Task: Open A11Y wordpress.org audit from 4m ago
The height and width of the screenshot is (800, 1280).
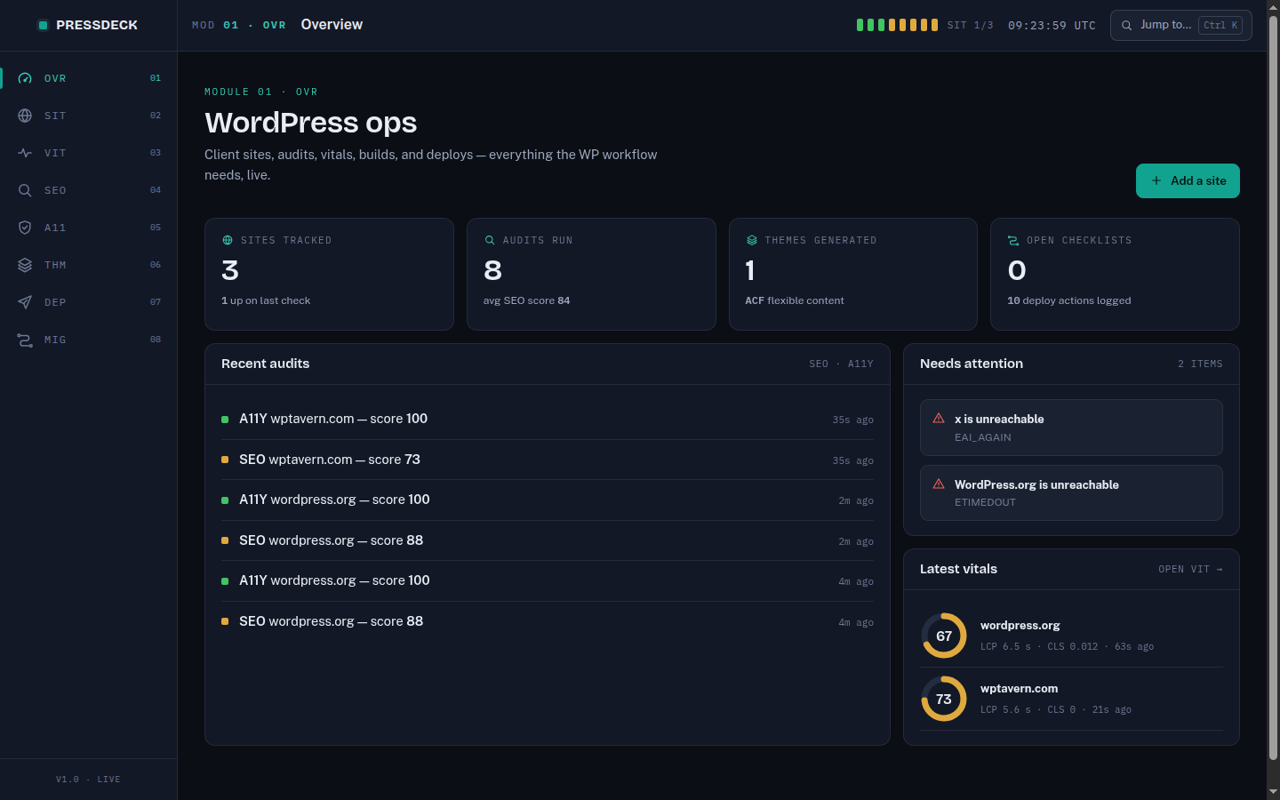Action: (x=547, y=581)
